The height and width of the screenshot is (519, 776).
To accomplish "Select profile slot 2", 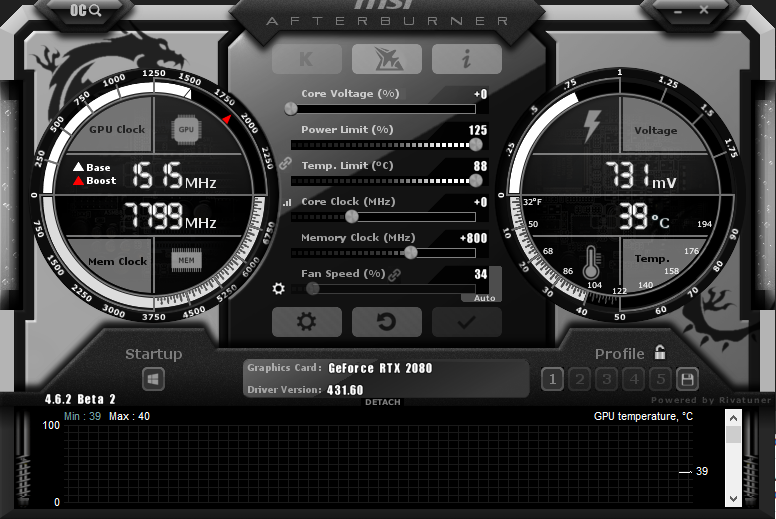I will (580, 379).
